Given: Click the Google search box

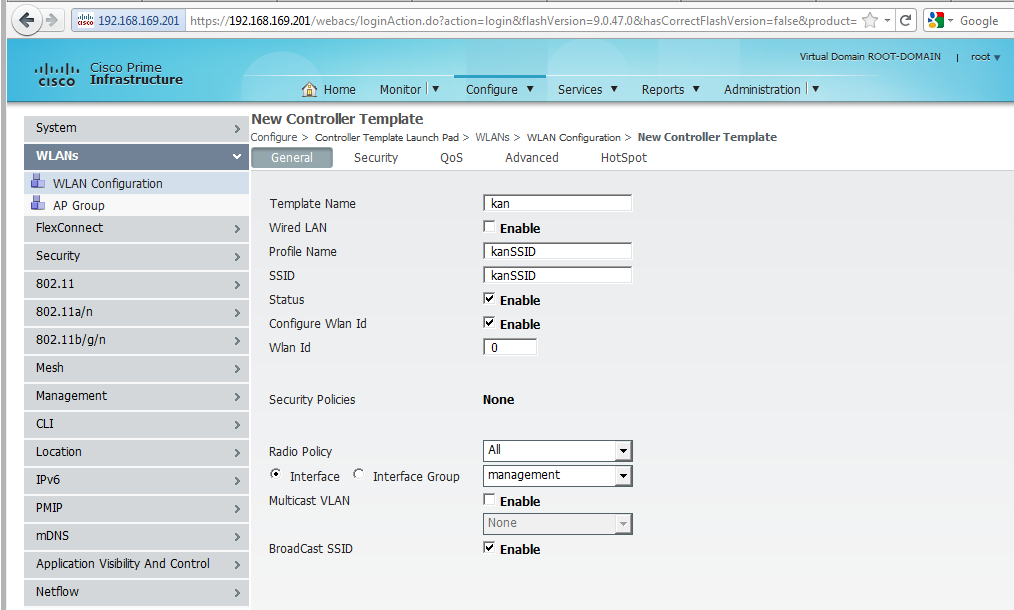Looking at the screenshot, I should click(x=982, y=21).
